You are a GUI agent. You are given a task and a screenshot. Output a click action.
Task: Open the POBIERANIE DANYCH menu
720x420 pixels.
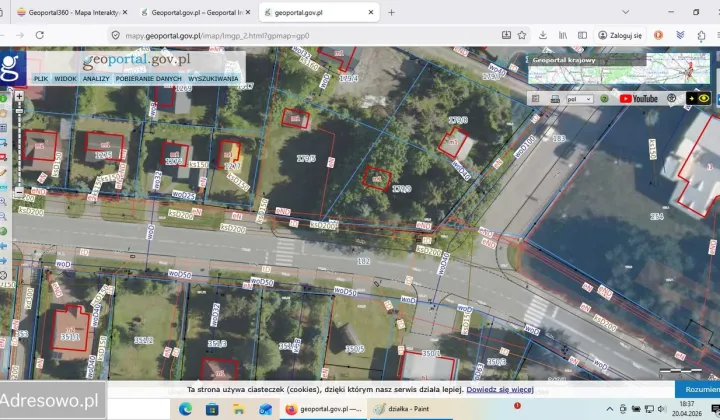pos(148,78)
